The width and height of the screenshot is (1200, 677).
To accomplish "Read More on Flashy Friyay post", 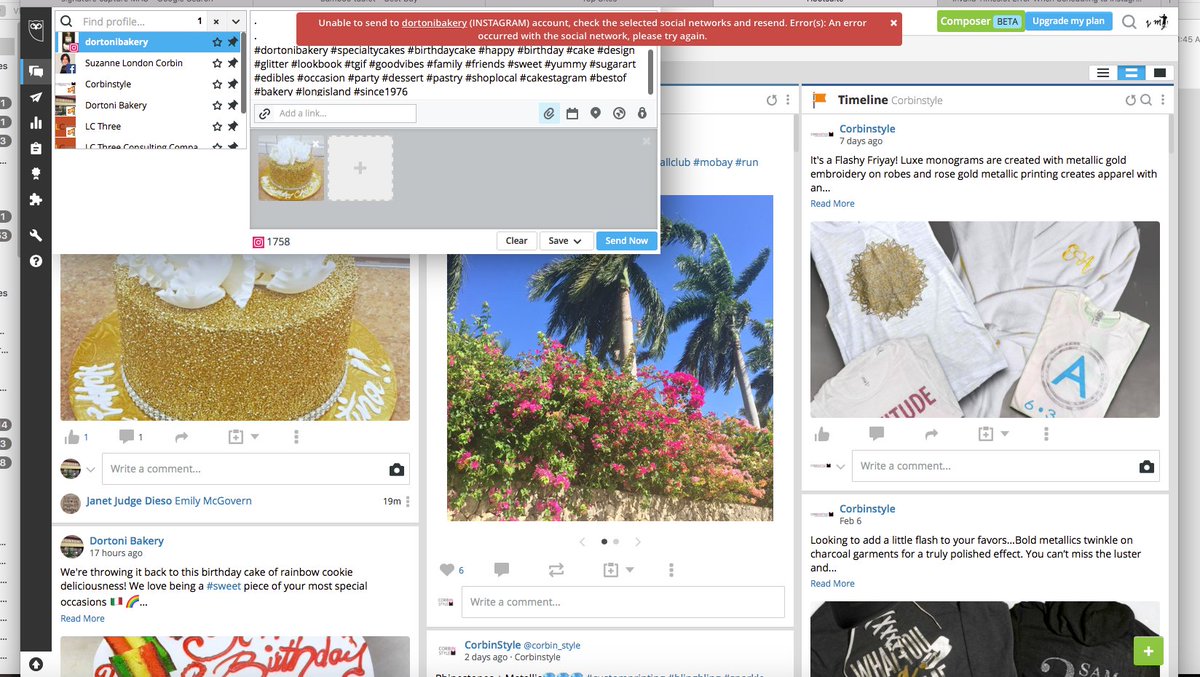I will tap(832, 204).
